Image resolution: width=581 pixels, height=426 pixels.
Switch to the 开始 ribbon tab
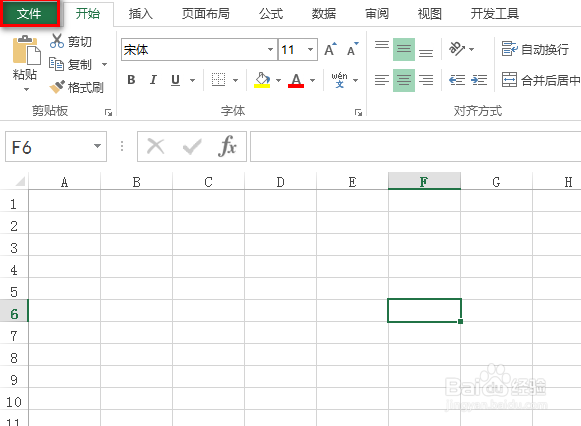pos(88,14)
